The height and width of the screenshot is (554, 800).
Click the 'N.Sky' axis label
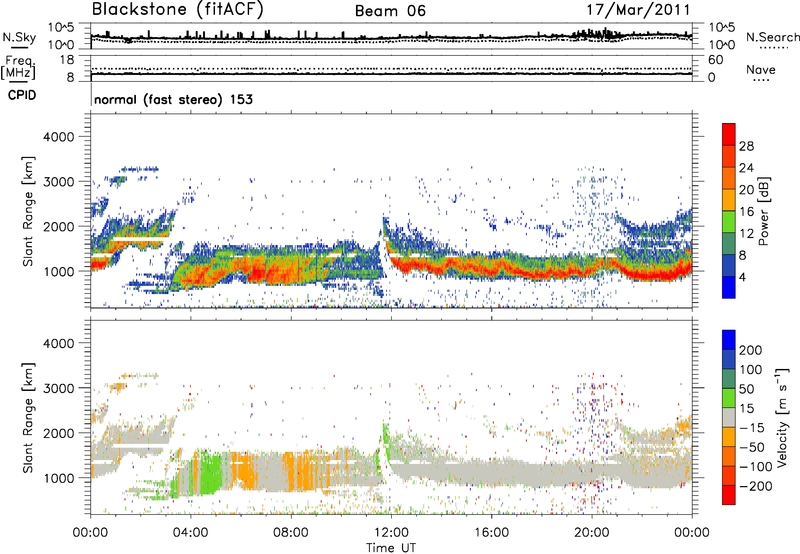point(19,37)
